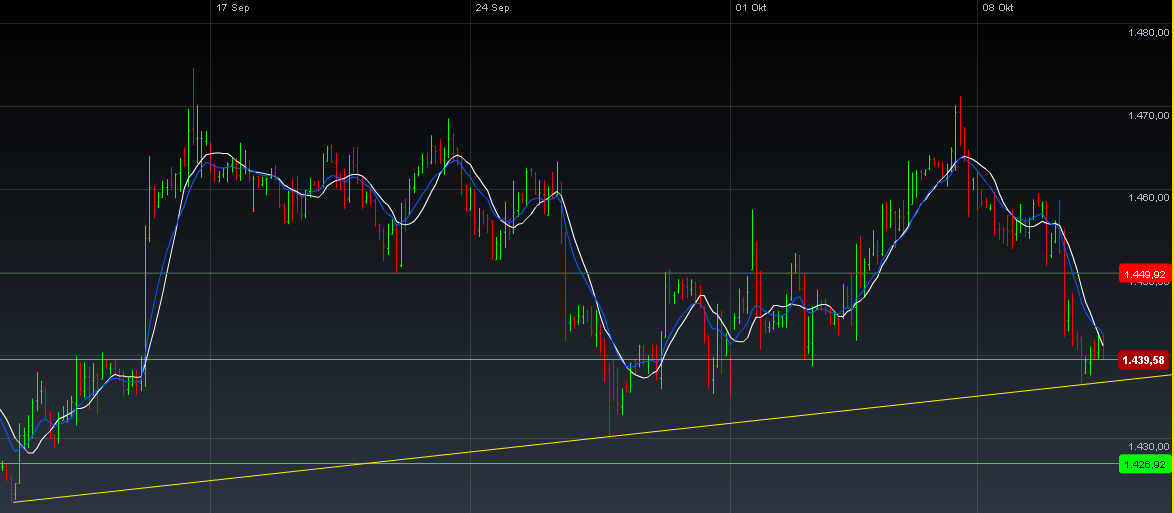Select the 08 Okt date label
Screen dimensions: 1174x513
coord(998,8)
